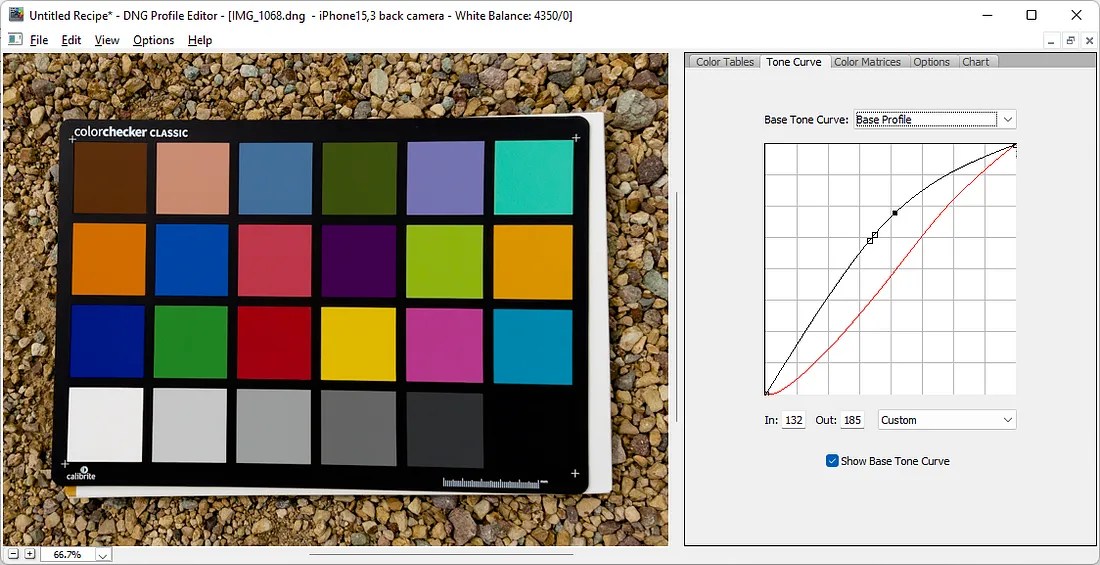The image size is (1100, 565).
Task: Select the filled black tone curve point
Action: click(x=894, y=213)
